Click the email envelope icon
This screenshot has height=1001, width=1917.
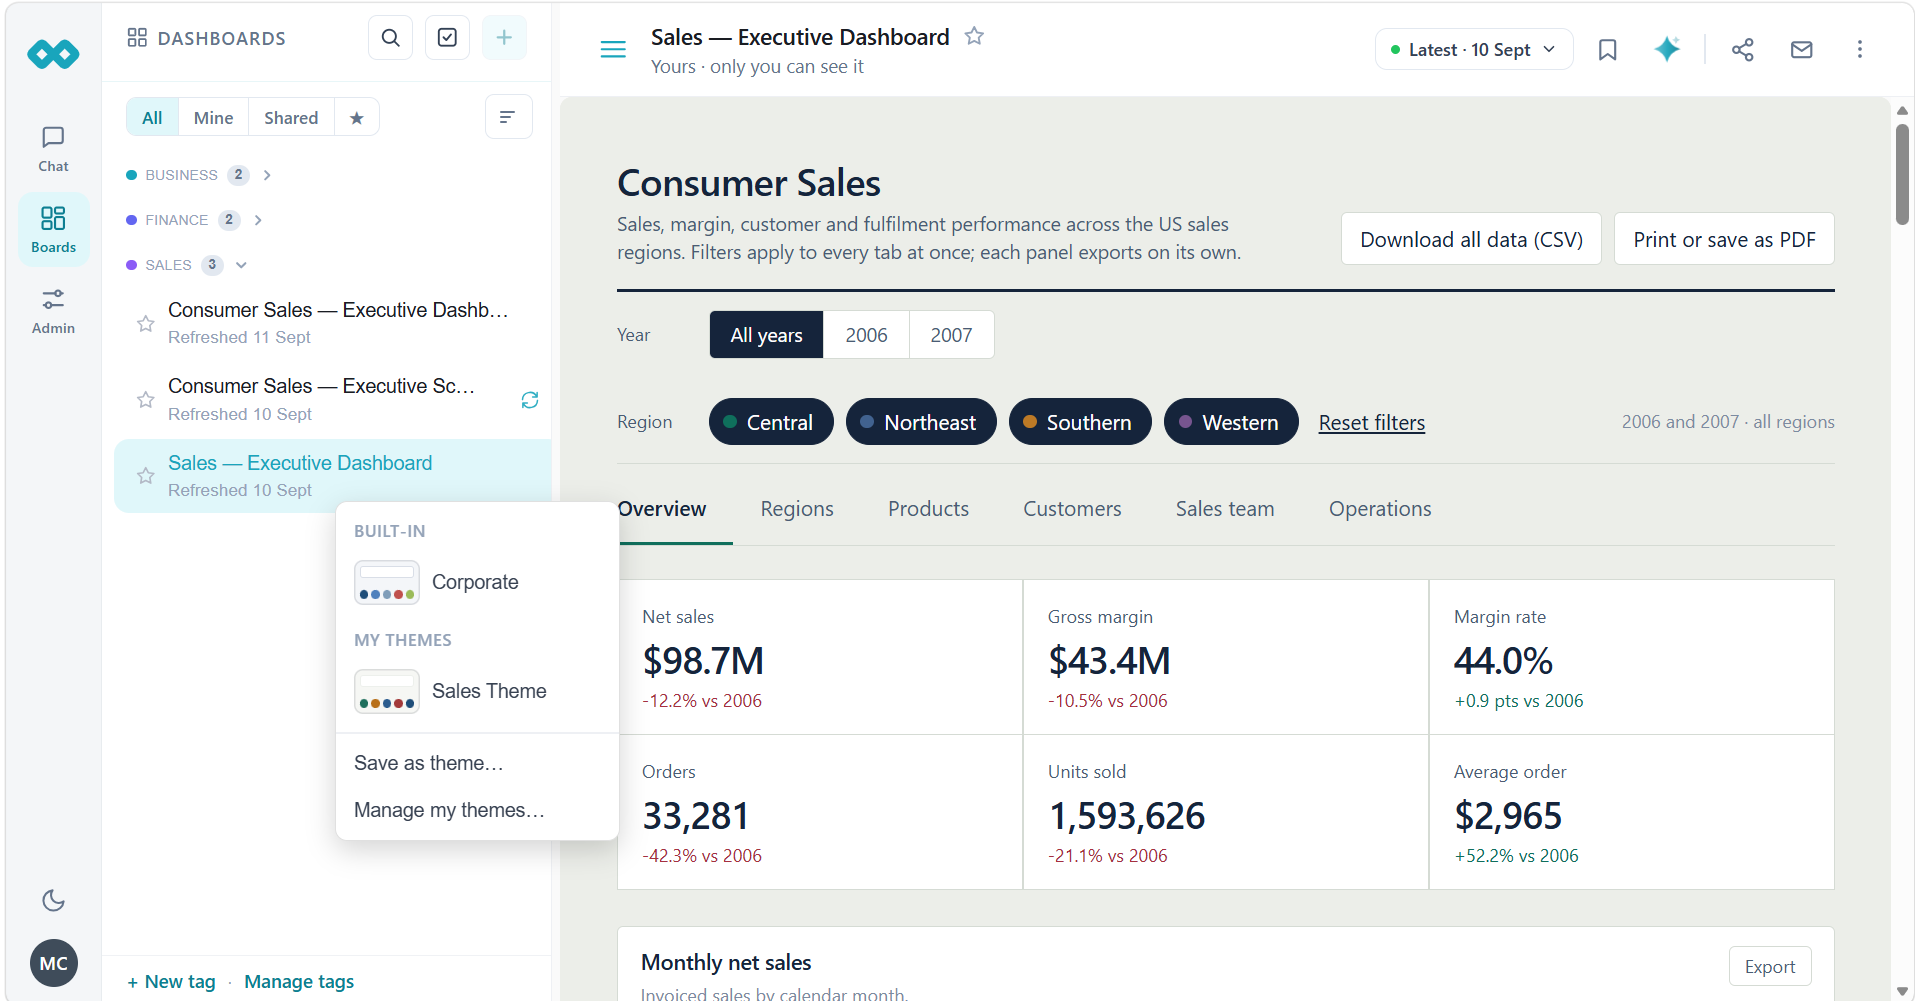point(1801,50)
